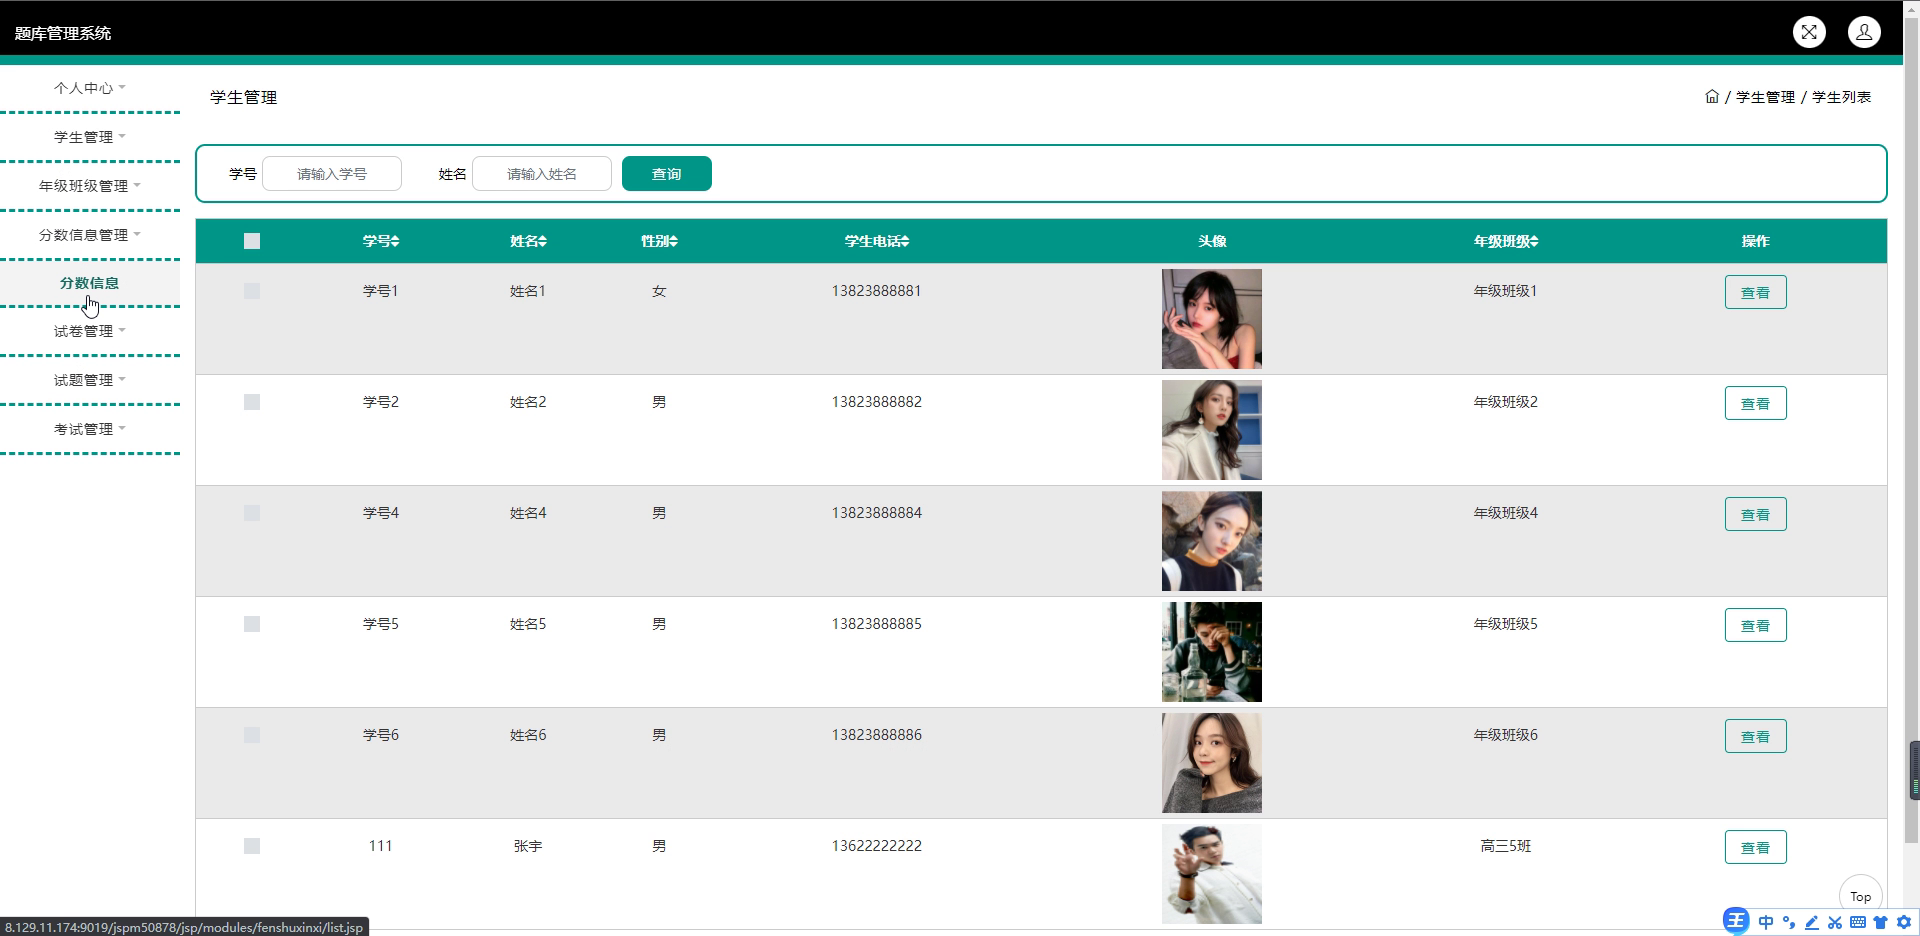Expand the 考试管理 sidebar menu
The image size is (1920, 936).
(x=90, y=429)
